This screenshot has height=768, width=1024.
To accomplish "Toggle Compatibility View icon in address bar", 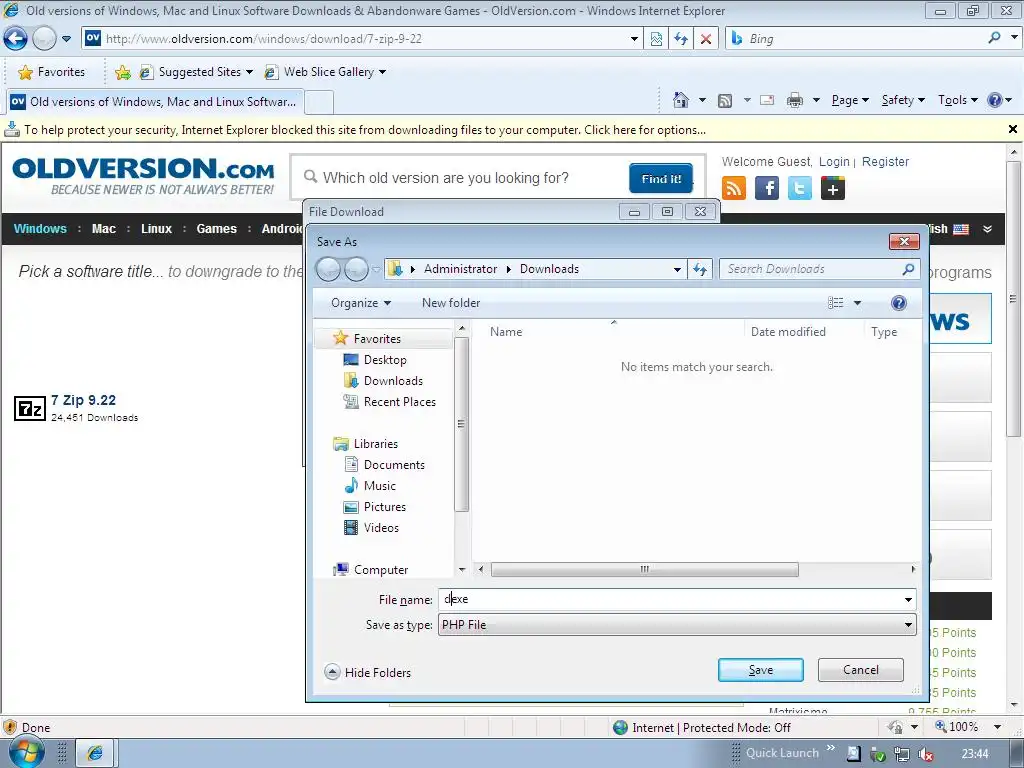I will (x=656, y=39).
